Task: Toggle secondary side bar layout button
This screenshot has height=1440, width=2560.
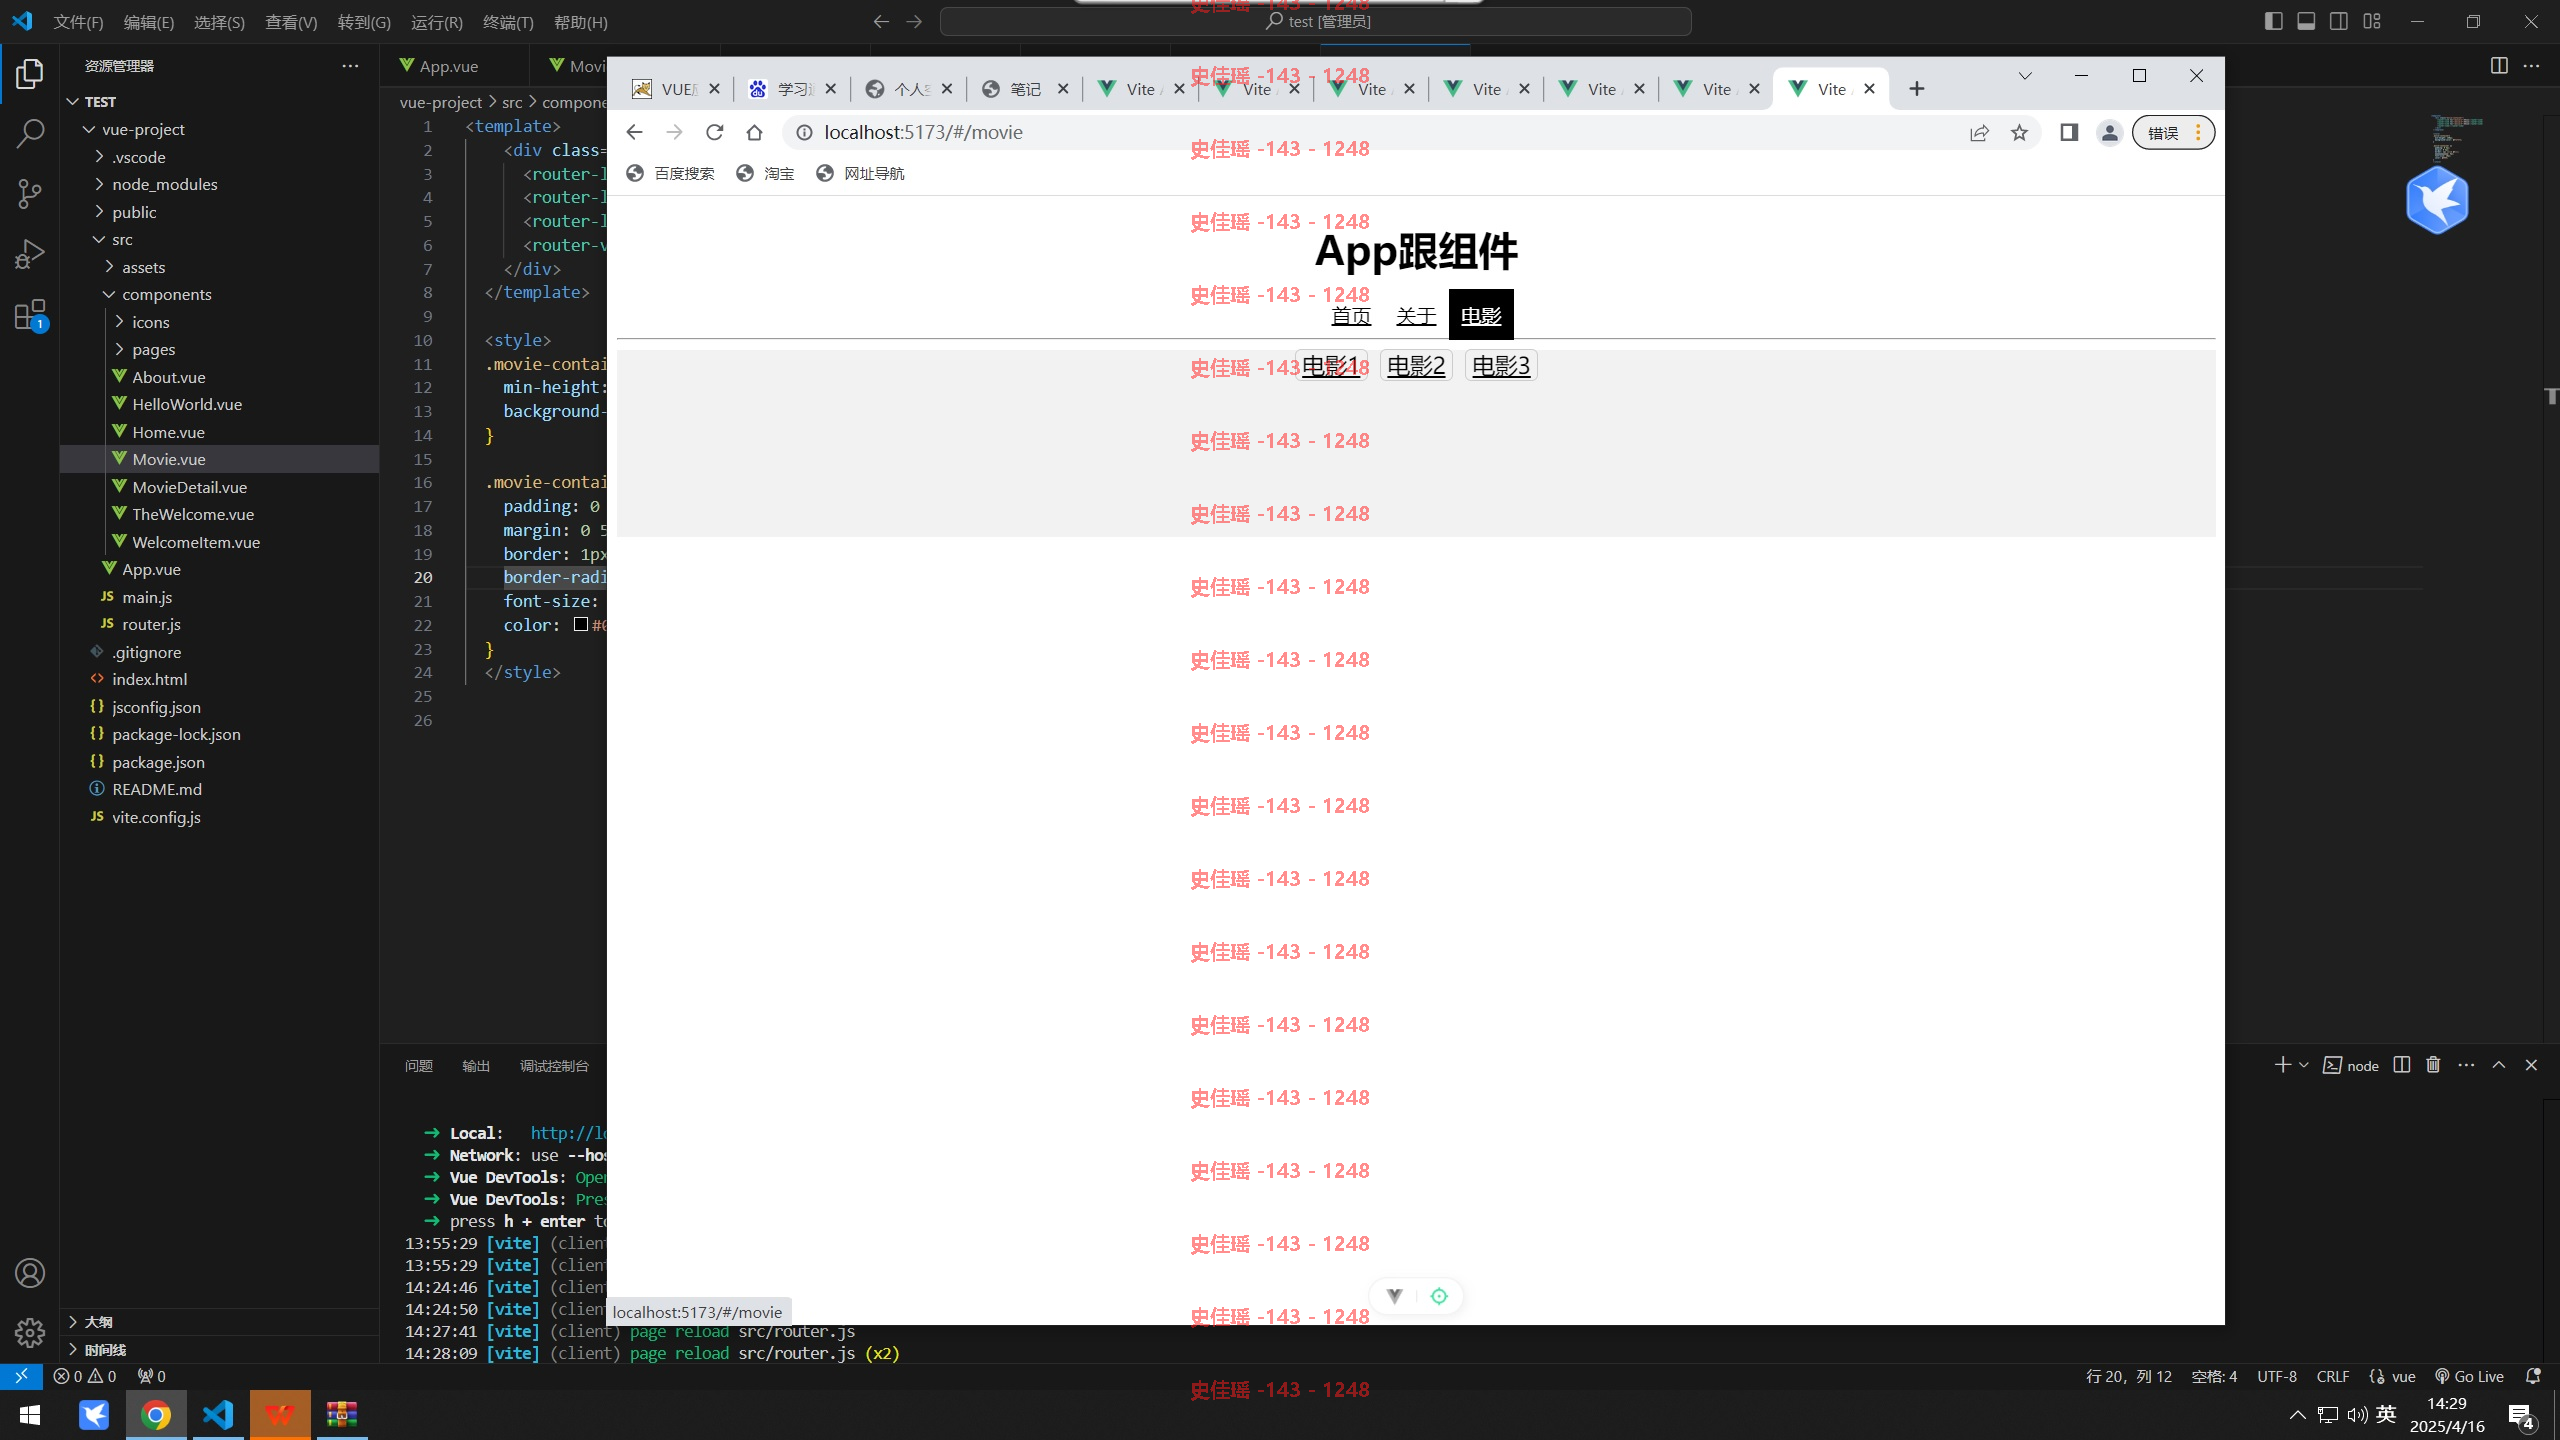Action: pos(2339,21)
